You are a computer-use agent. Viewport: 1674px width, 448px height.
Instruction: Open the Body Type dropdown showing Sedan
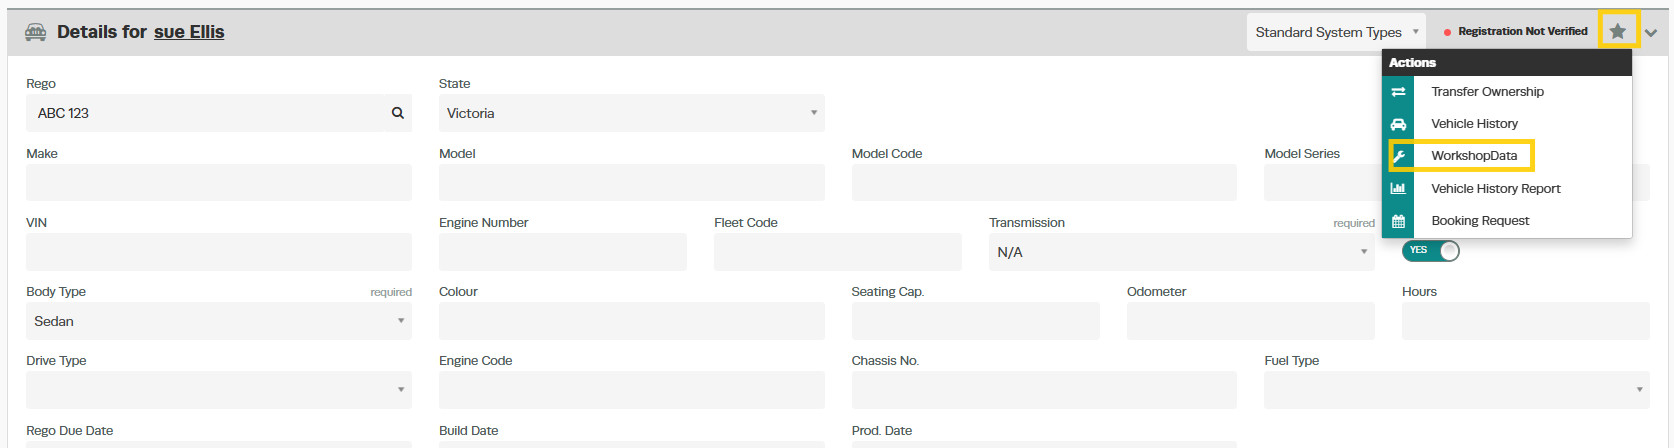(219, 321)
